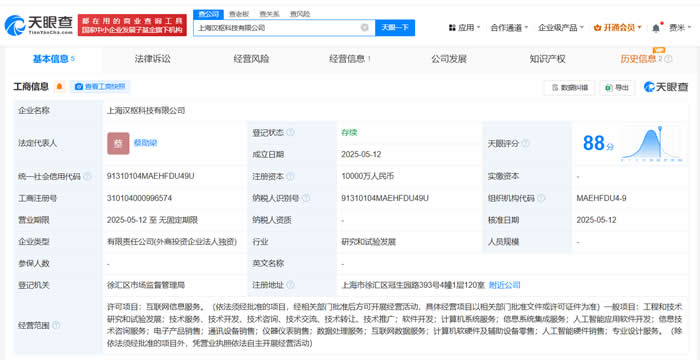Click the company name search input field
This screenshot has width=700, height=360.
point(277,28)
